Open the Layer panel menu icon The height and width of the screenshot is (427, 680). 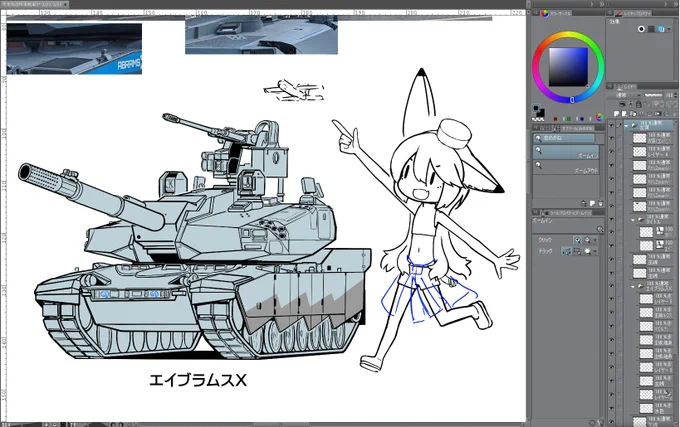coord(611,86)
